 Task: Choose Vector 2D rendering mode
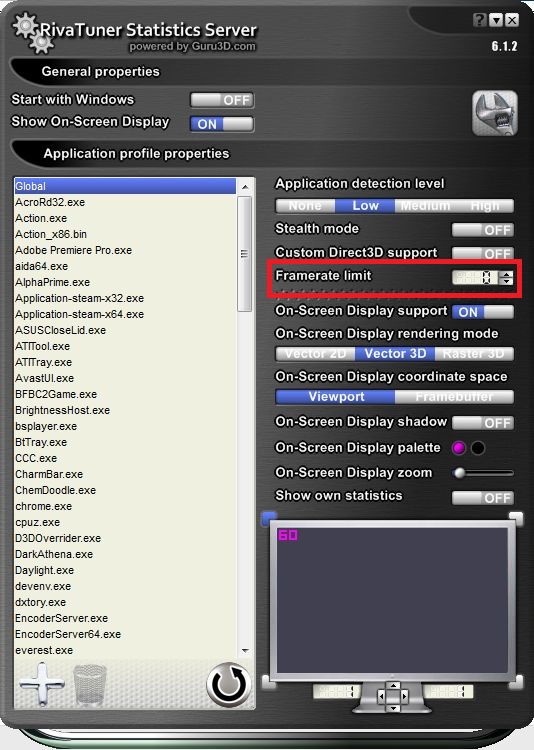point(315,353)
